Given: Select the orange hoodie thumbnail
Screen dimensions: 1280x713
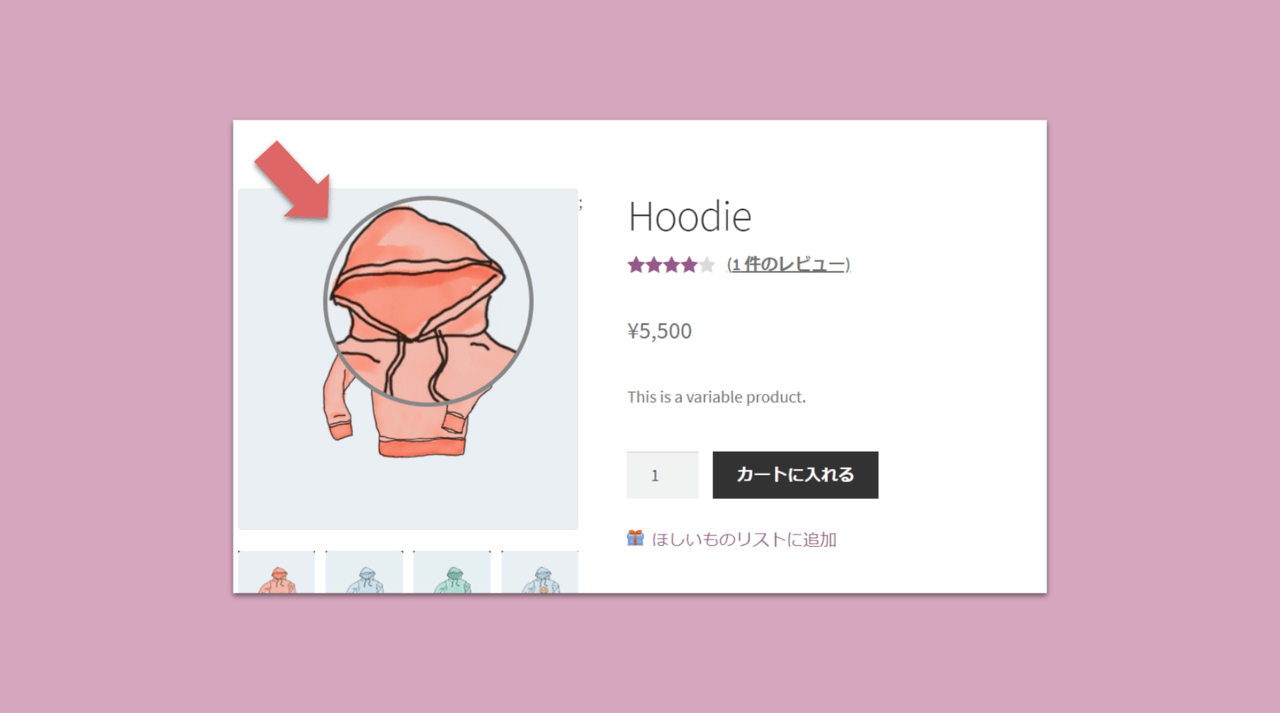Looking at the screenshot, I should 276,572.
